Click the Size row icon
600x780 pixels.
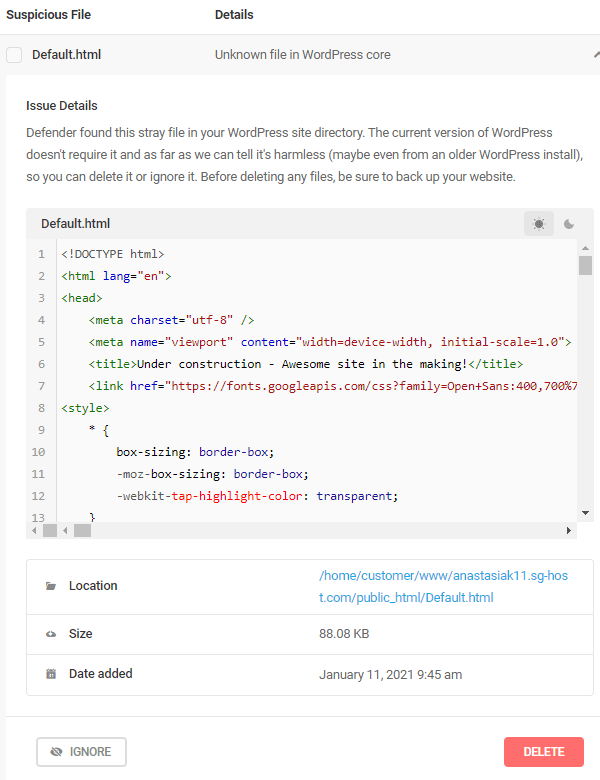click(x=51, y=634)
